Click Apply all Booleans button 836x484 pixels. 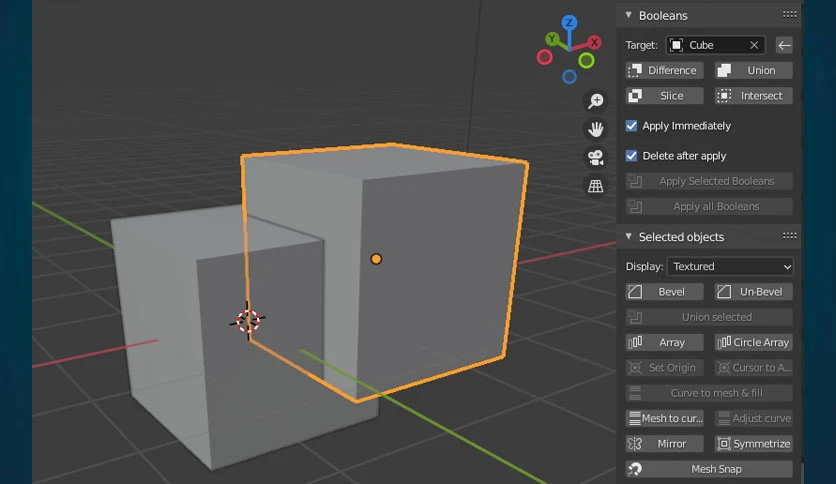[709, 206]
